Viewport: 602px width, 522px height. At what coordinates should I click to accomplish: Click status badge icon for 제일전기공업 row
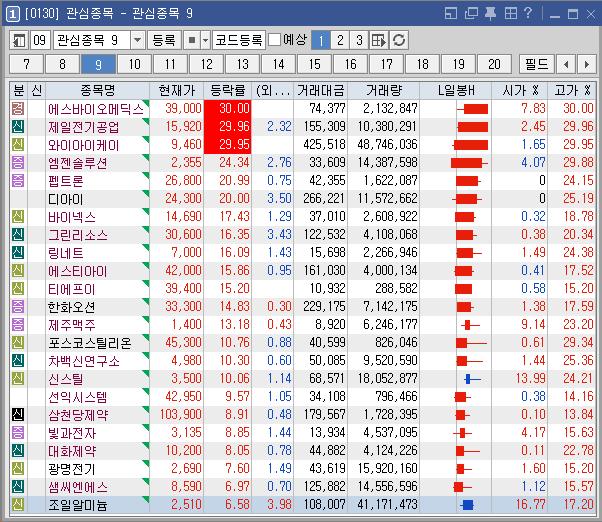point(18,126)
